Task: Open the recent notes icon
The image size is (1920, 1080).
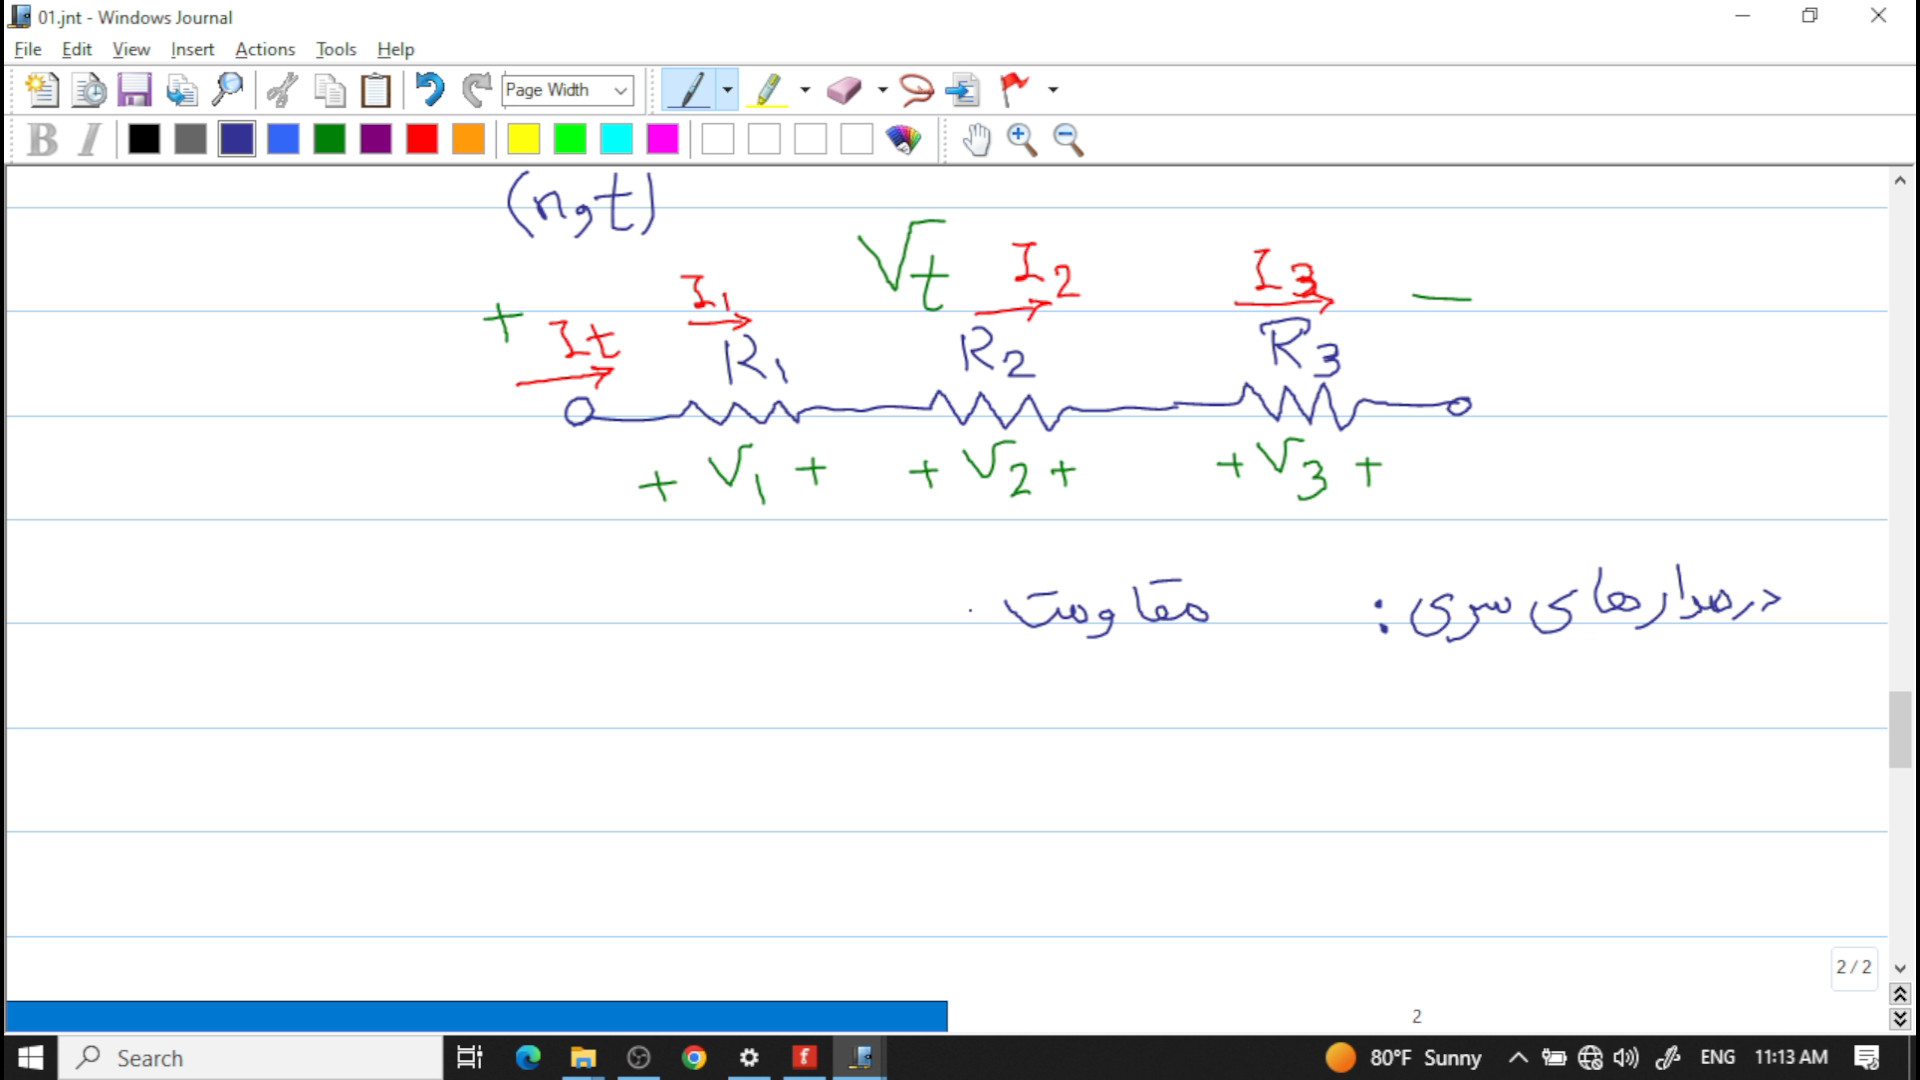Action: (89, 90)
